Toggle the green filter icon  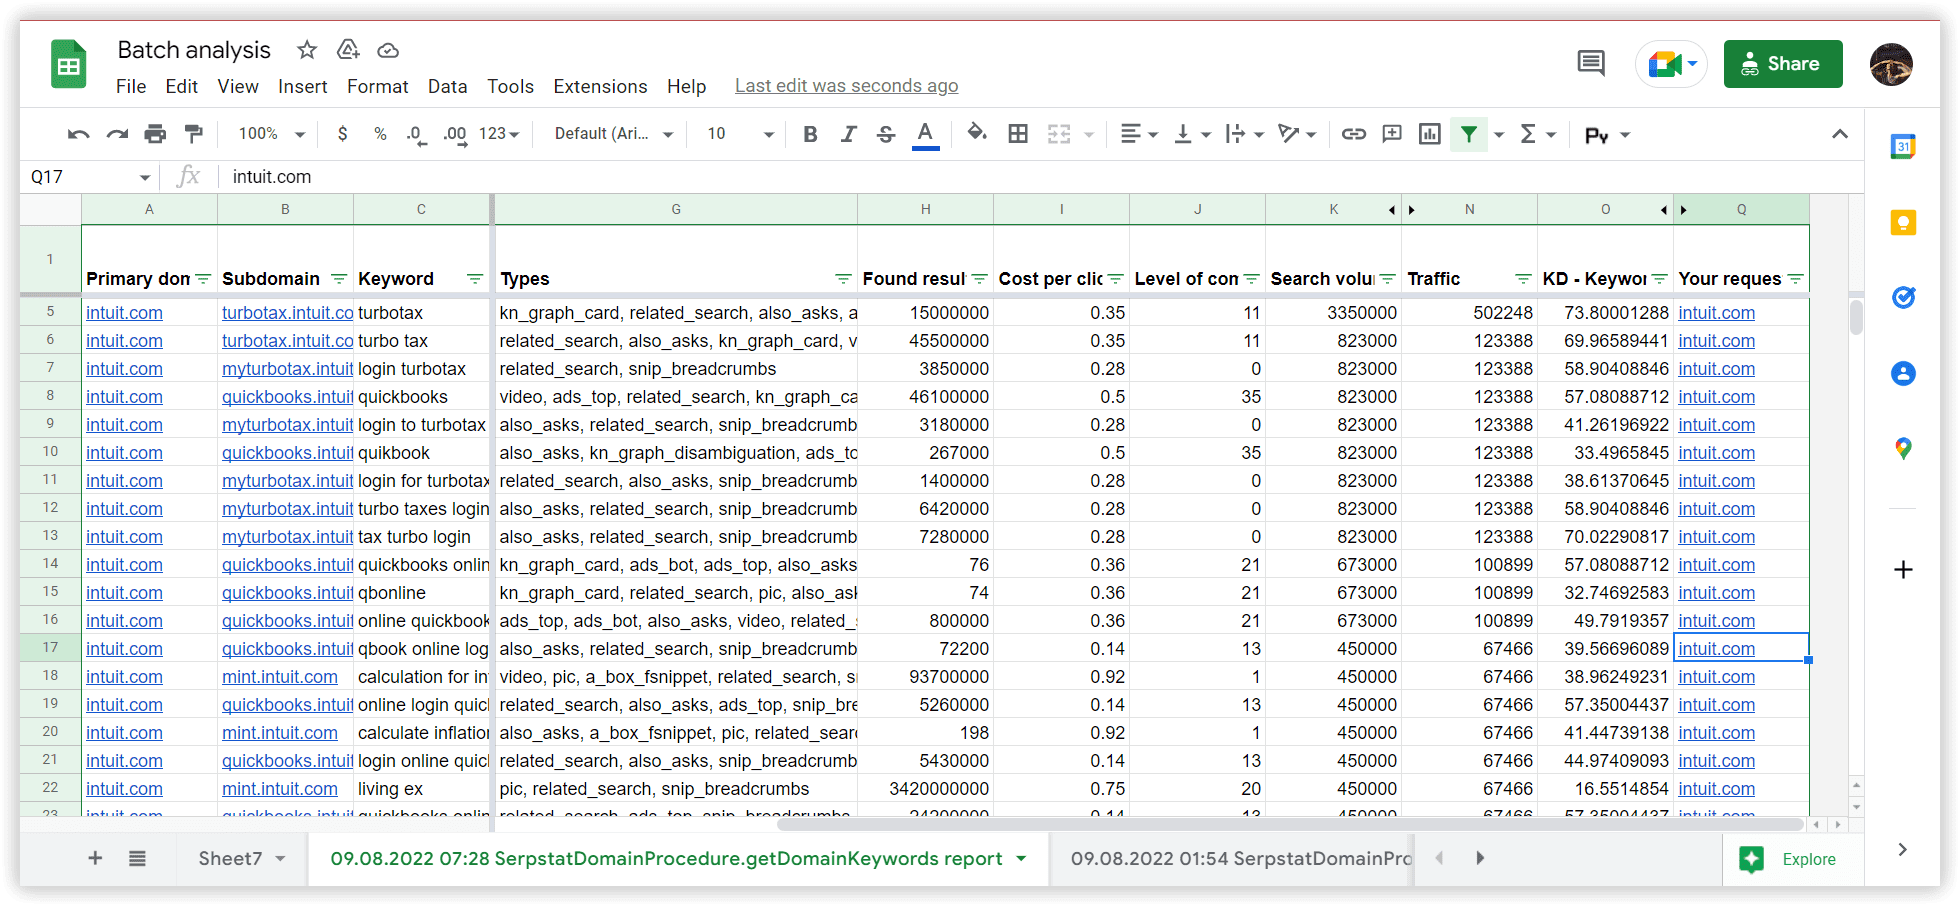point(1469,134)
